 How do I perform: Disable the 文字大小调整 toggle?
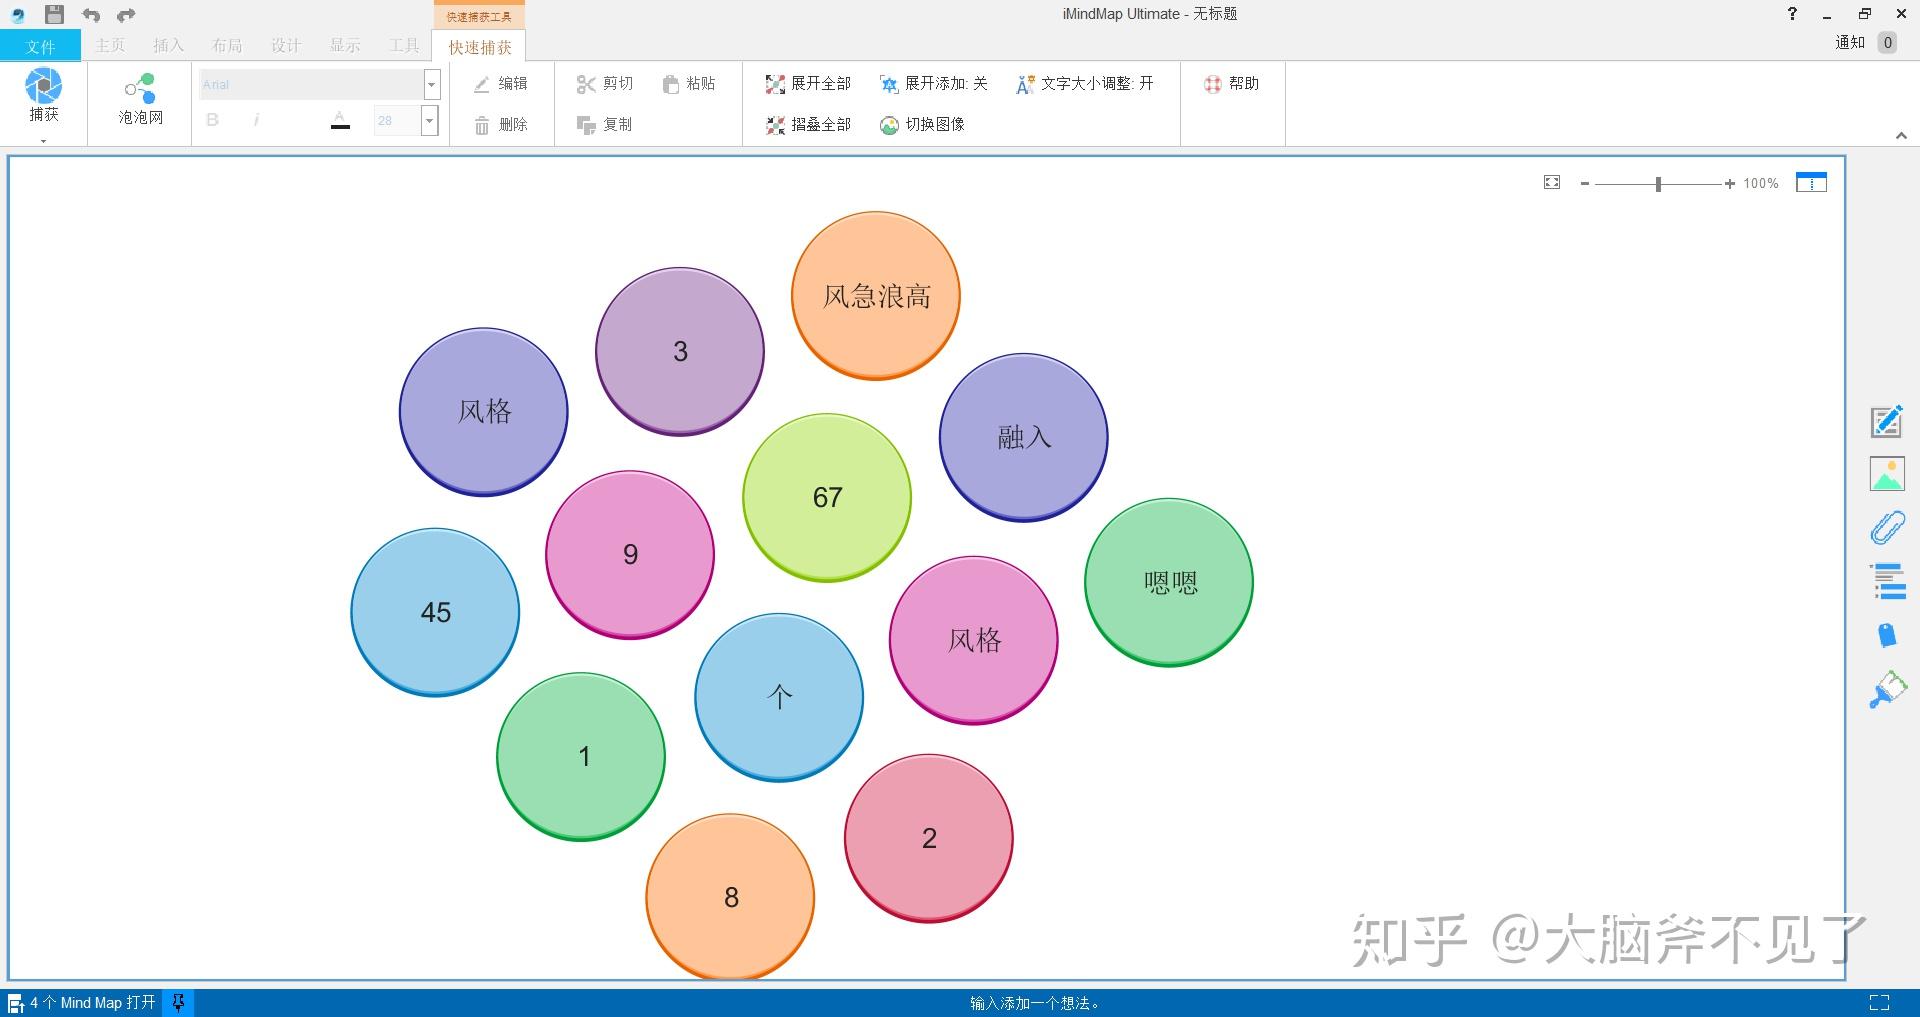tap(1083, 83)
